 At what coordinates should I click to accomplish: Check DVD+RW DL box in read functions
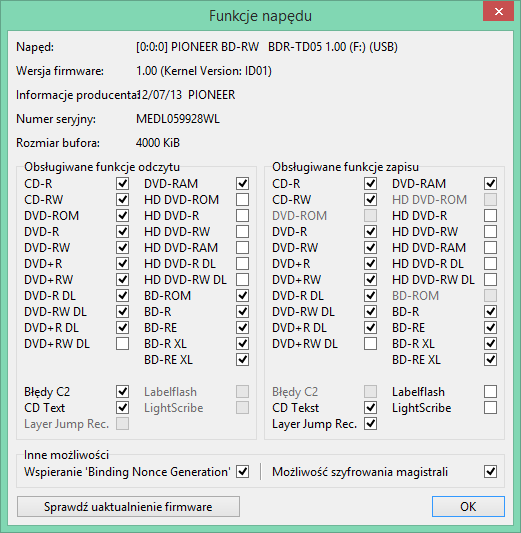tap(122, 343)
